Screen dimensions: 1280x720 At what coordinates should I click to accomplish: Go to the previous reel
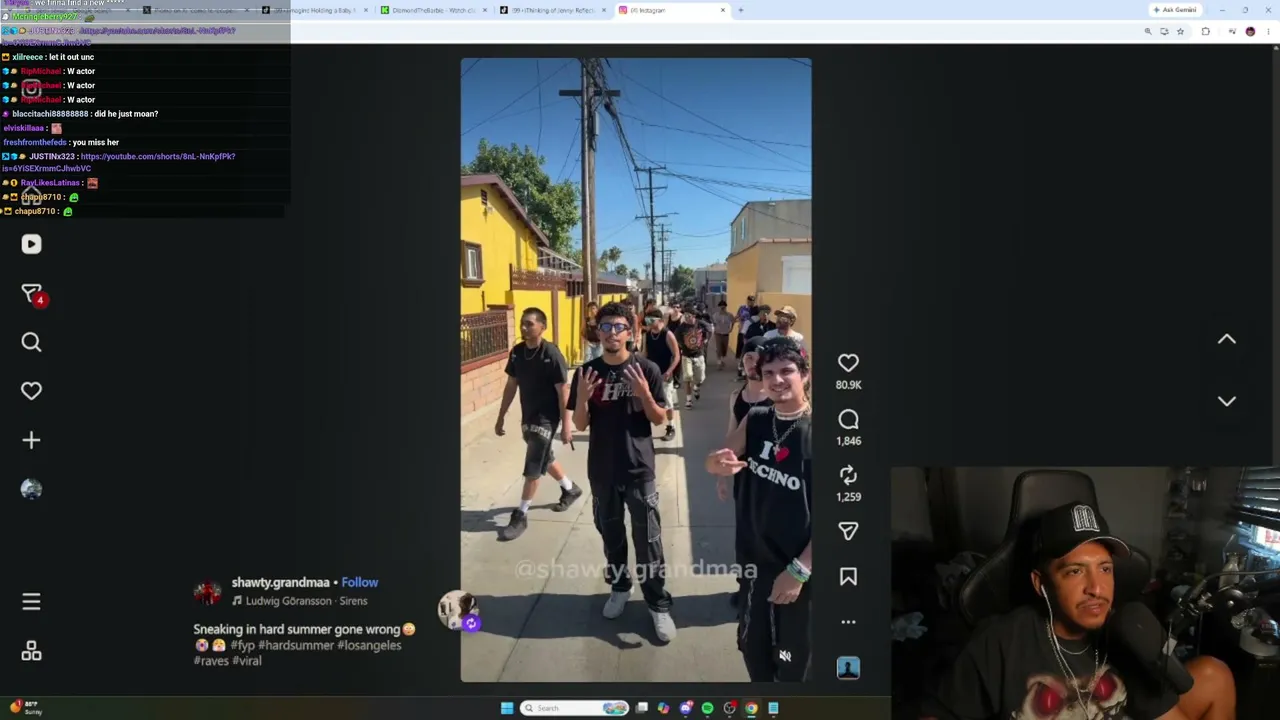(x=1227, y=339)
